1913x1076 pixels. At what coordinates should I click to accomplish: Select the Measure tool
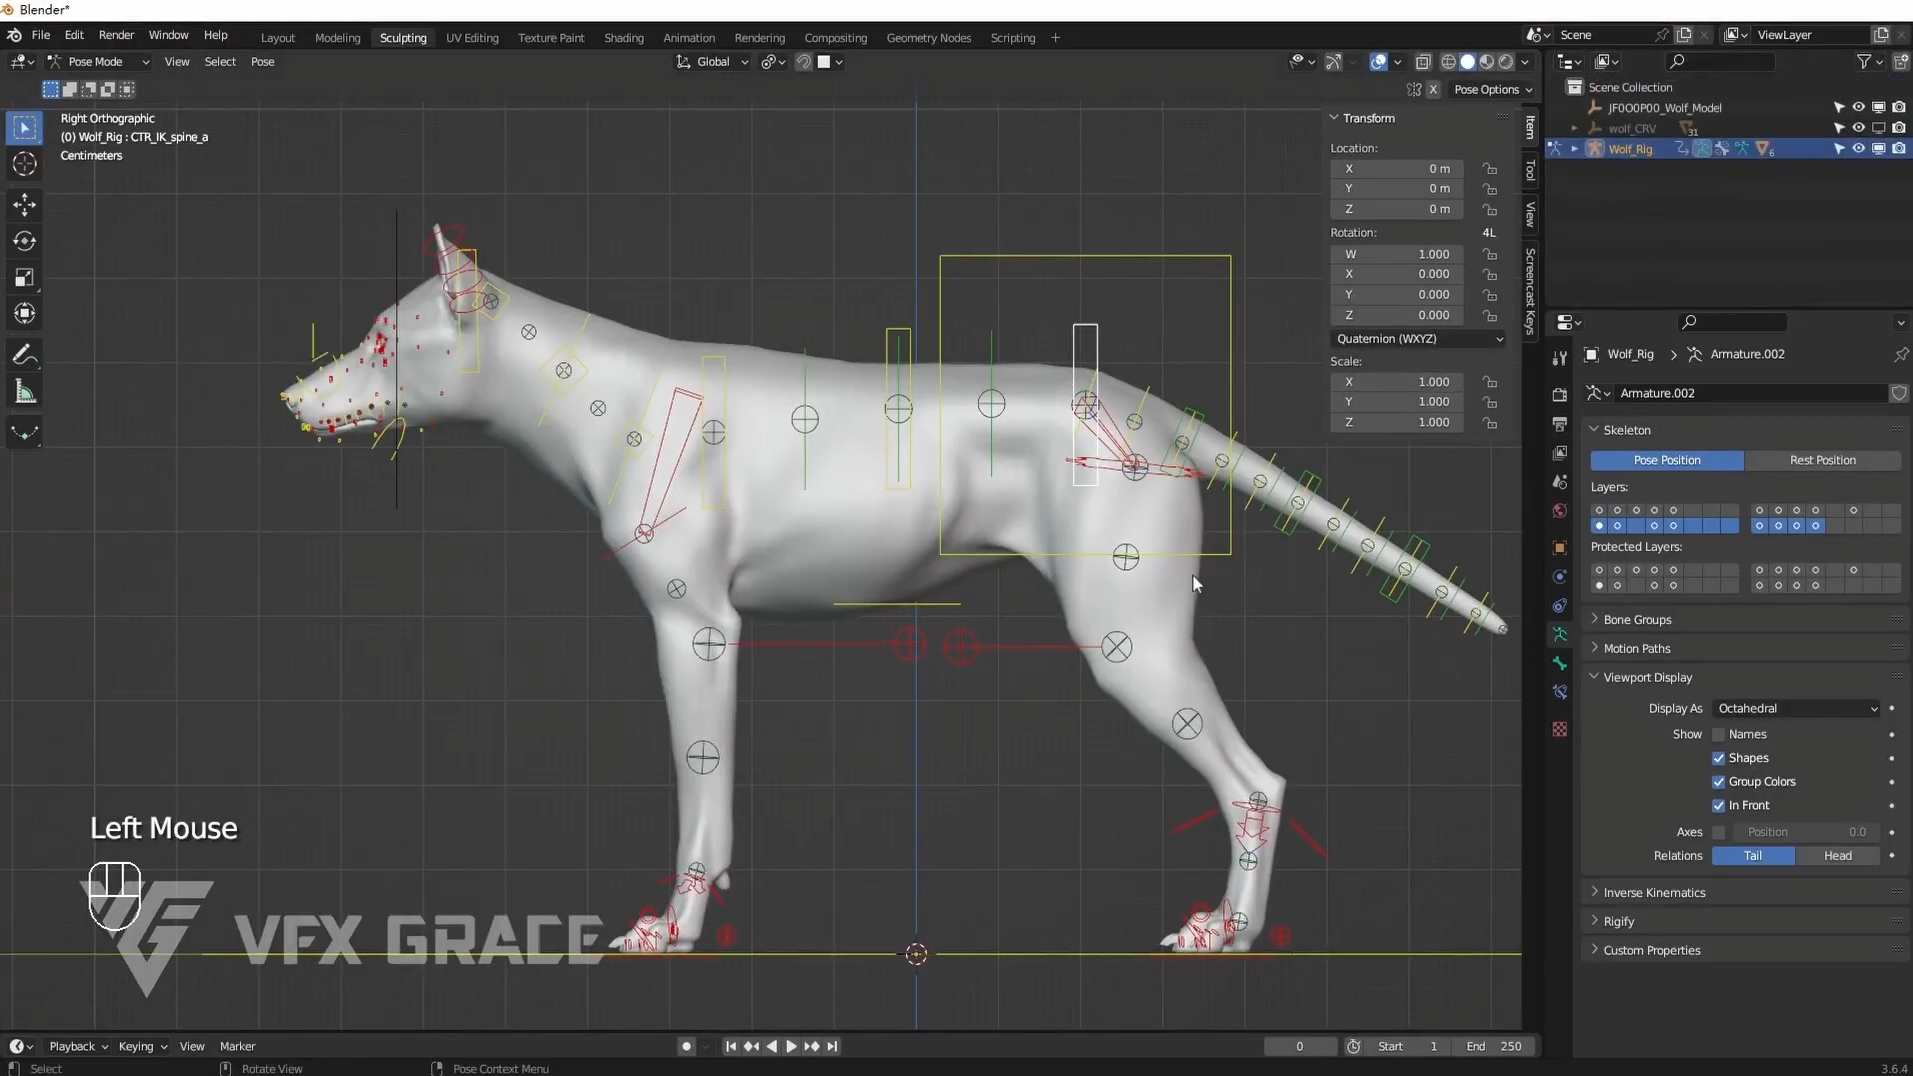[x=24, y=390]
